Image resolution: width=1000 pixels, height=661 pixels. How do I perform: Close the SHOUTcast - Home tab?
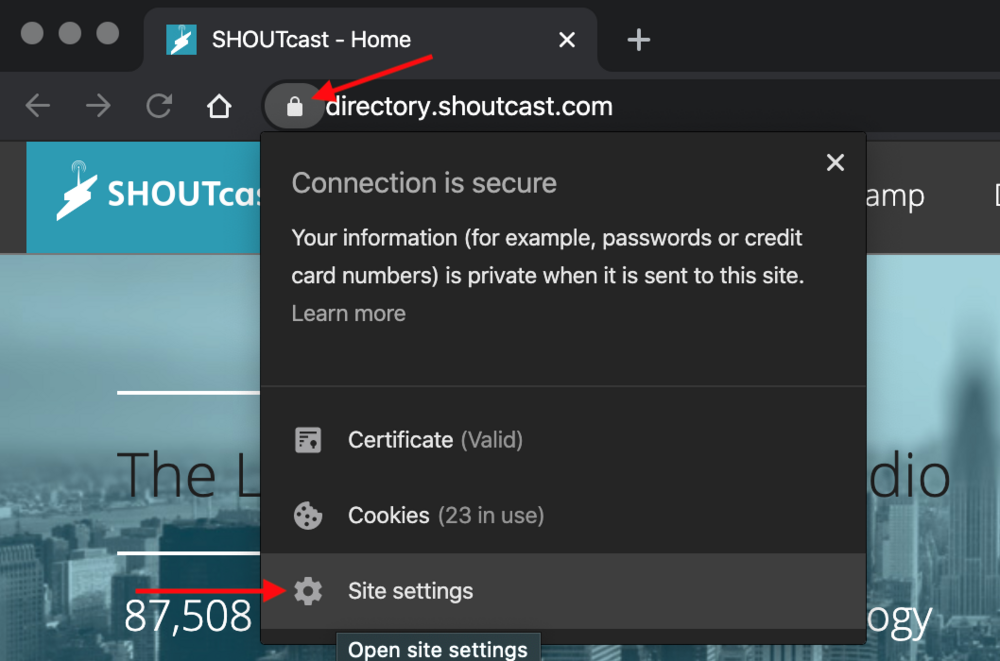tap(566, 40)
